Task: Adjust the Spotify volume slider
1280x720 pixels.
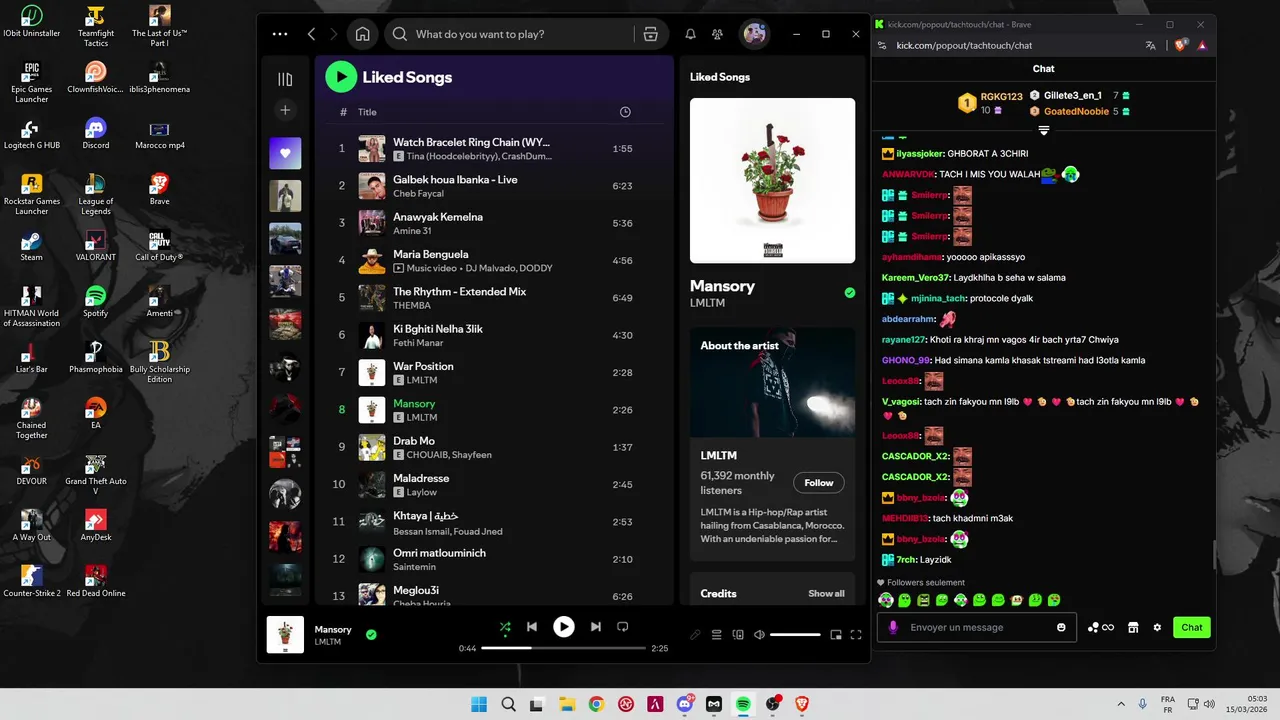Action: pos(795,634)
